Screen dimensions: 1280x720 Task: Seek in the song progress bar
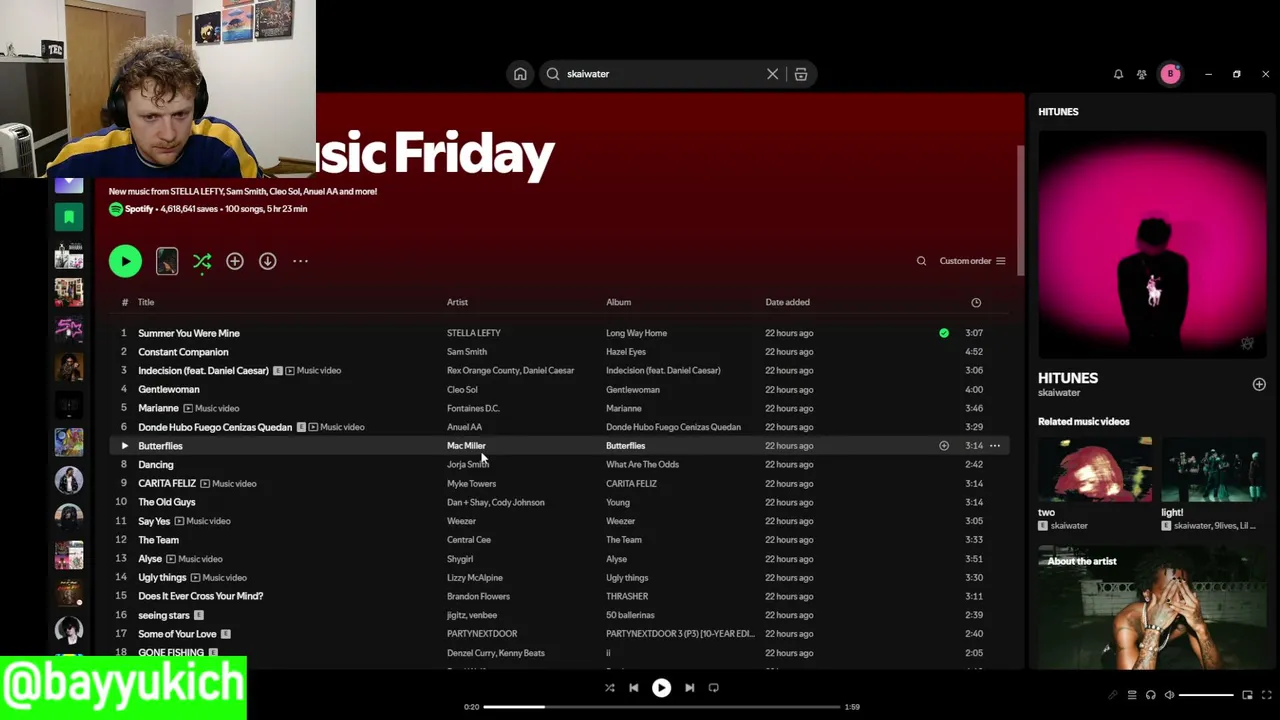(x=661, y=707)
